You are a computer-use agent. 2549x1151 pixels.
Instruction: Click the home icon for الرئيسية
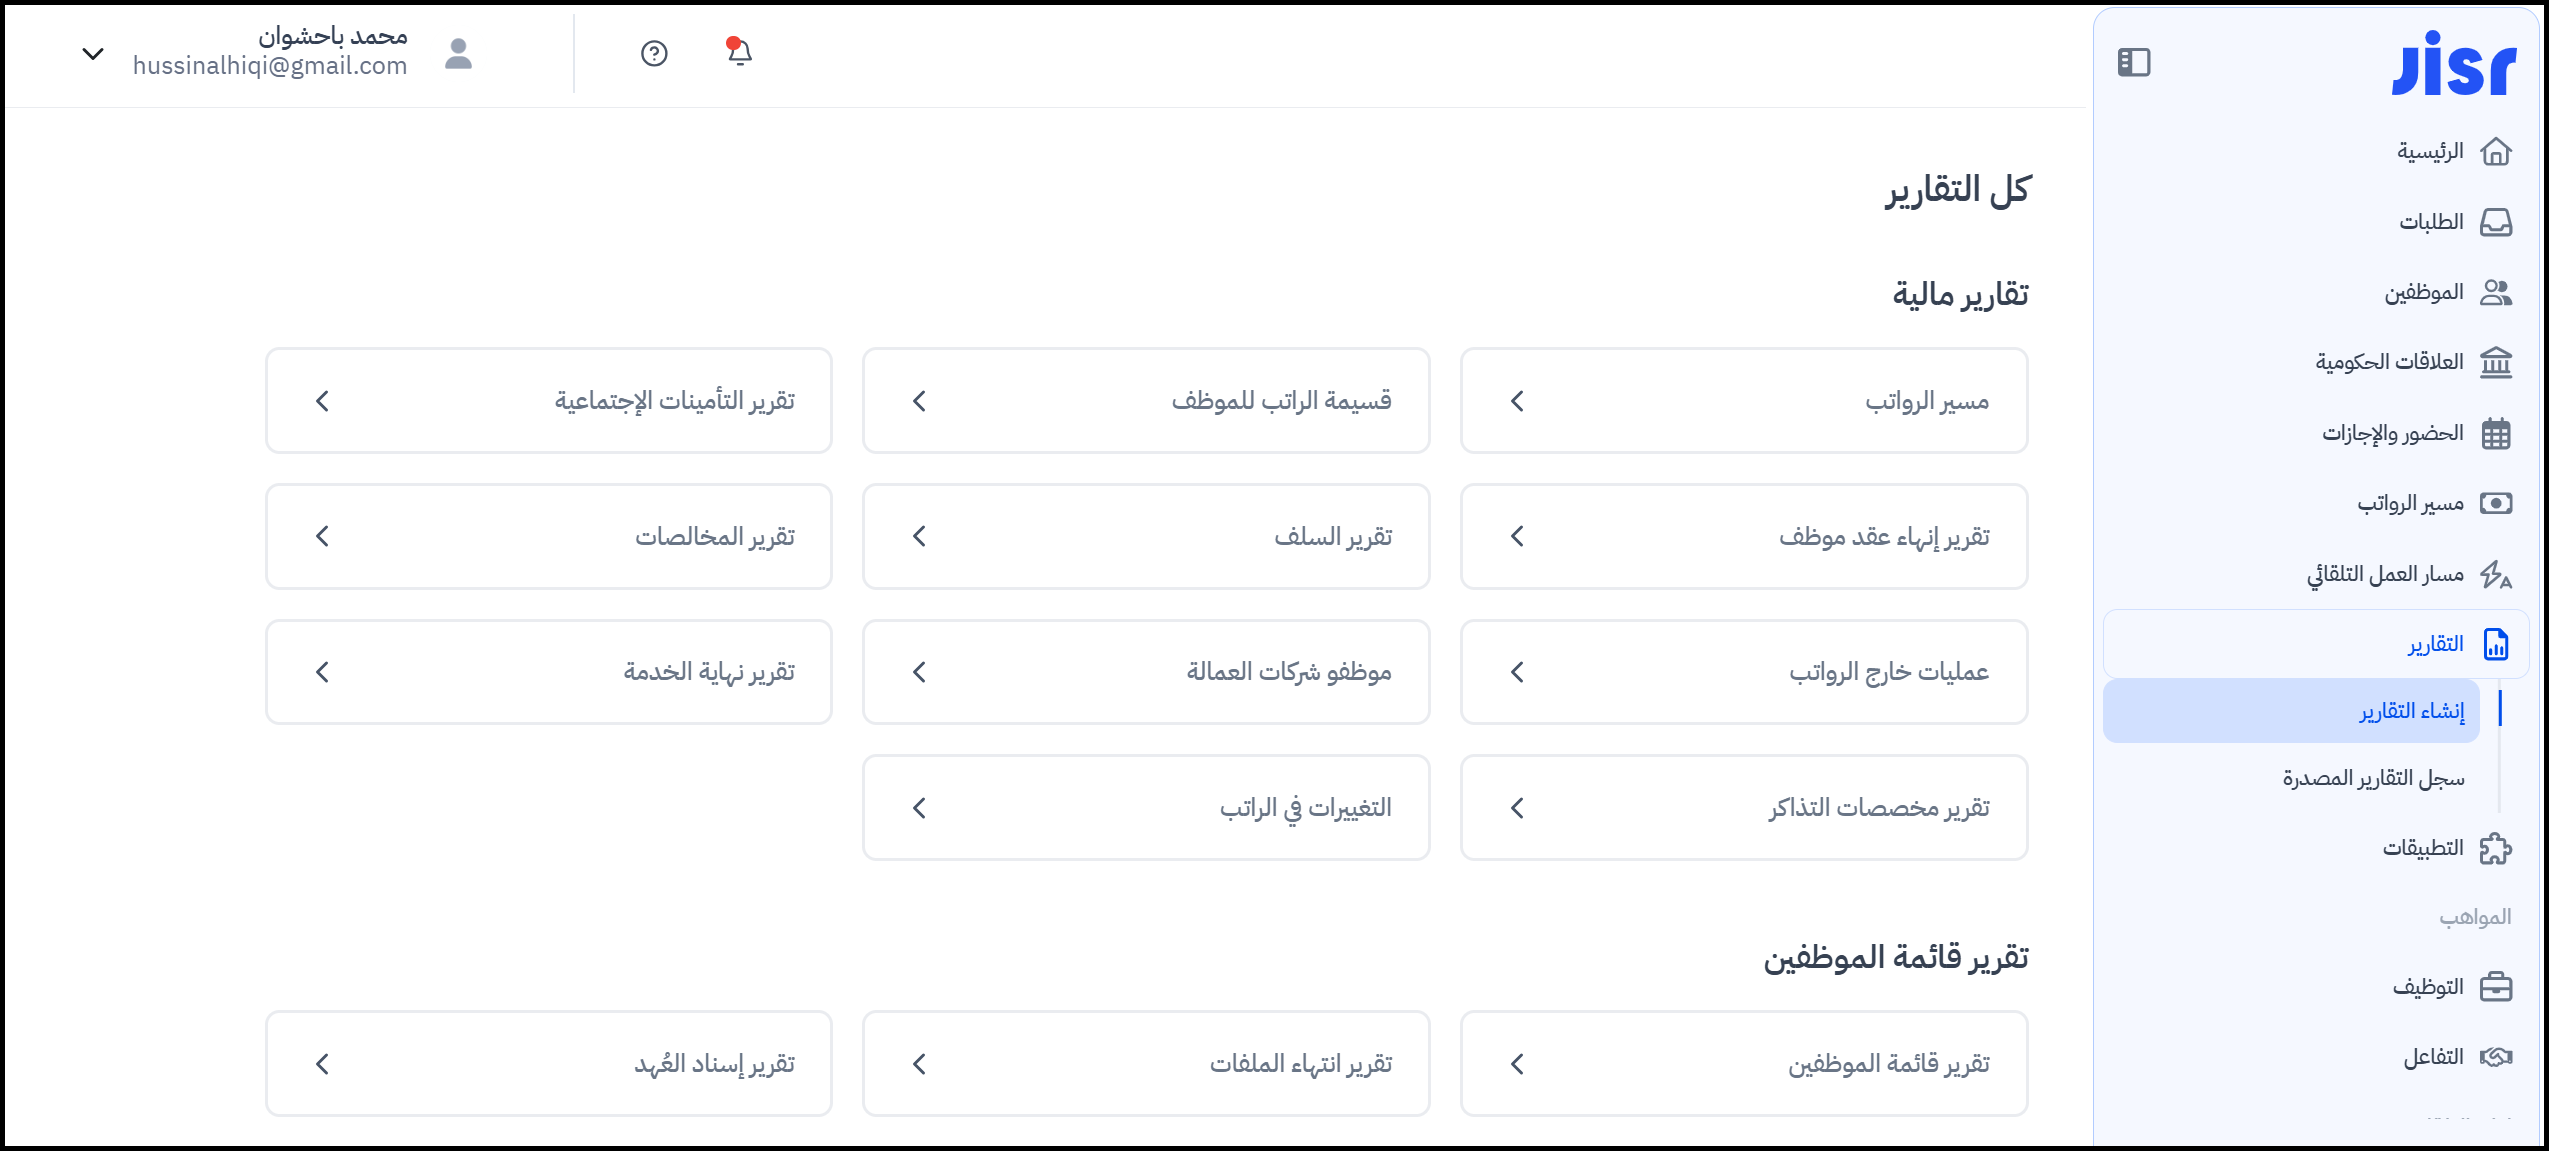pos(2496,152)
